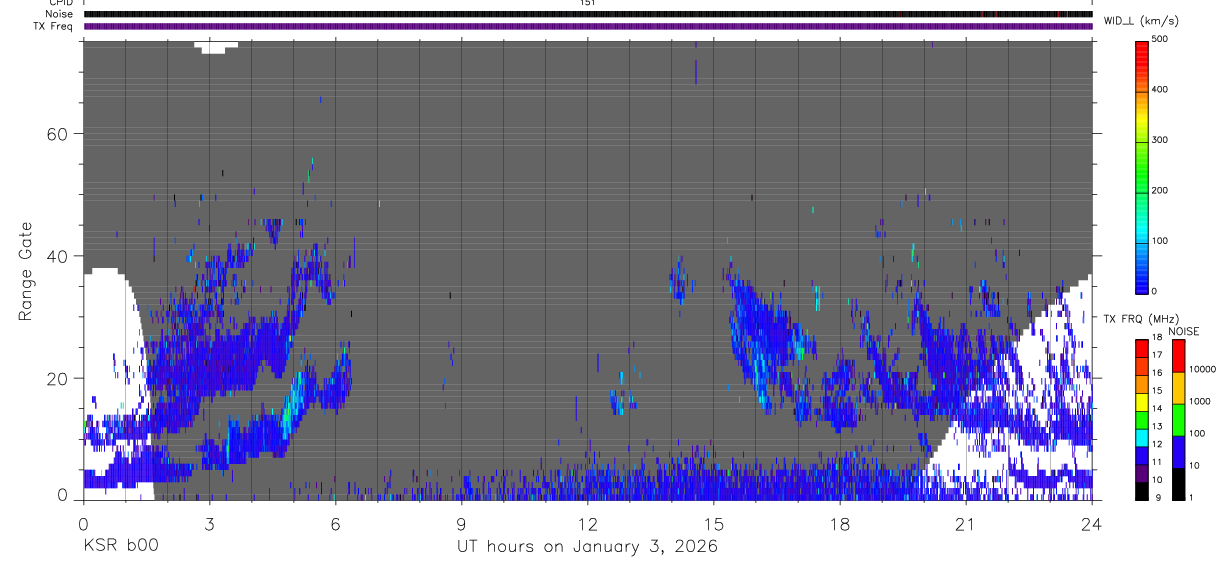Click the '20' tick on the Range Gate axis
Viewport: 1228px width, 567px height.
(x=56, y=378)
